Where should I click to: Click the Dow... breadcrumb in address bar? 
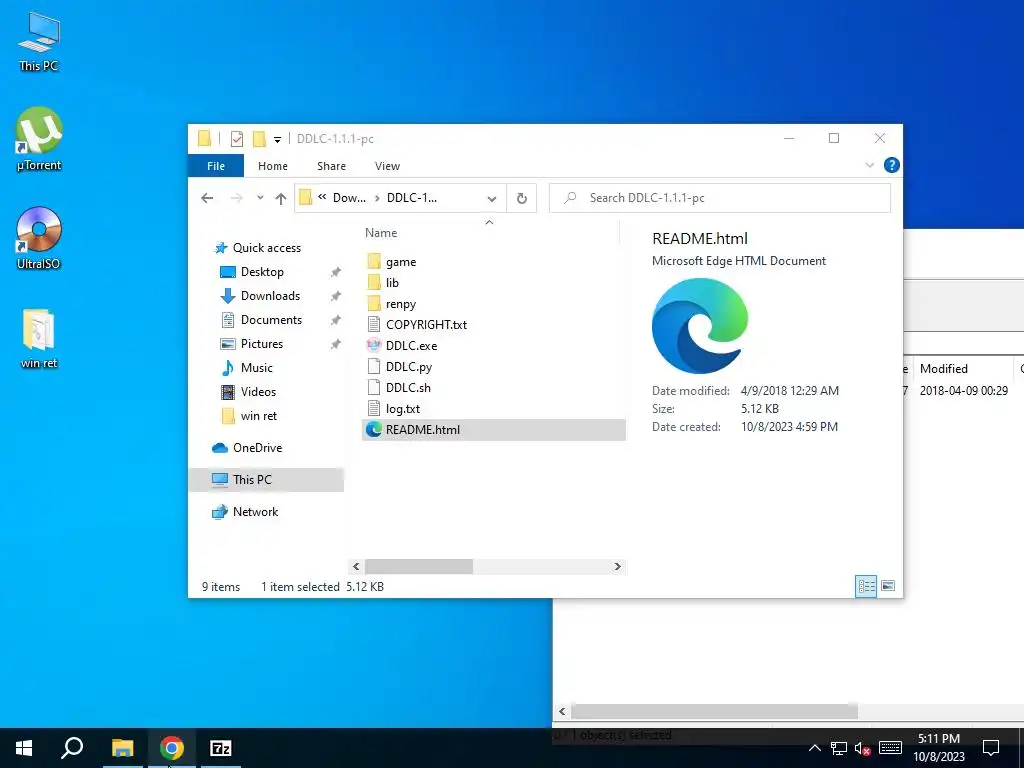click(x=349, y=198)
